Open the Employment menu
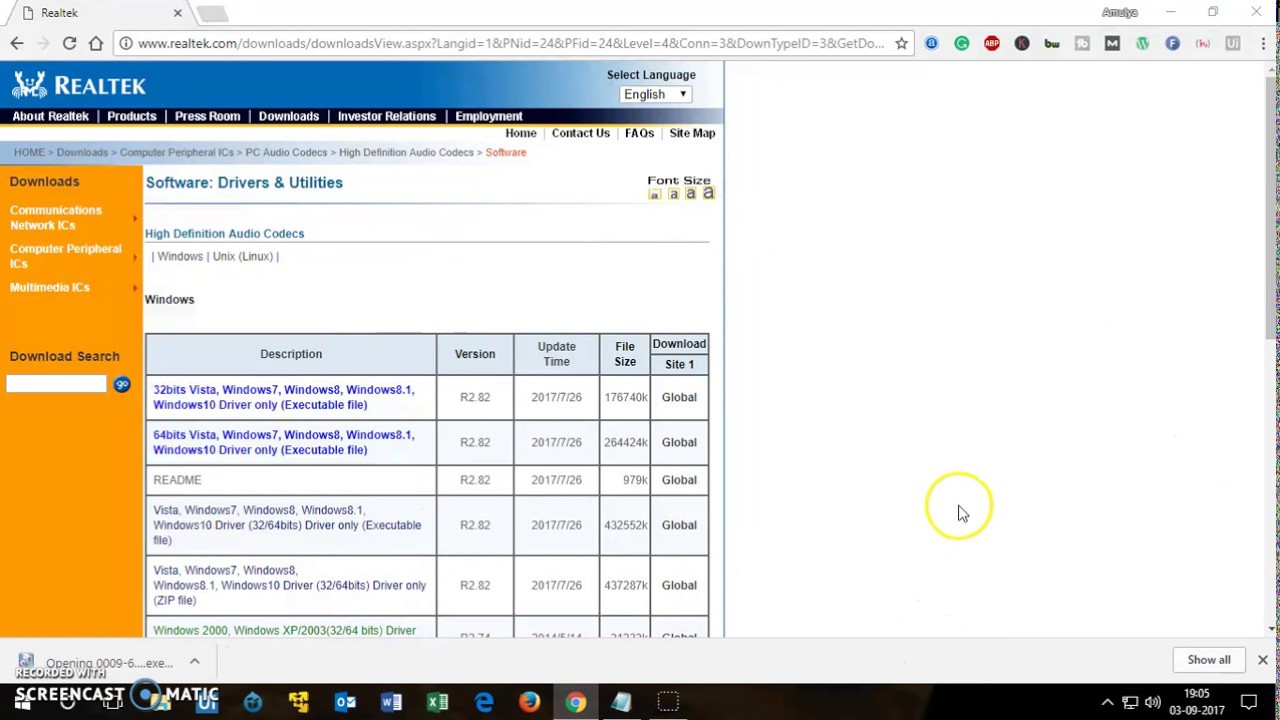This screenshot has height=720, width=1280. 489,116
